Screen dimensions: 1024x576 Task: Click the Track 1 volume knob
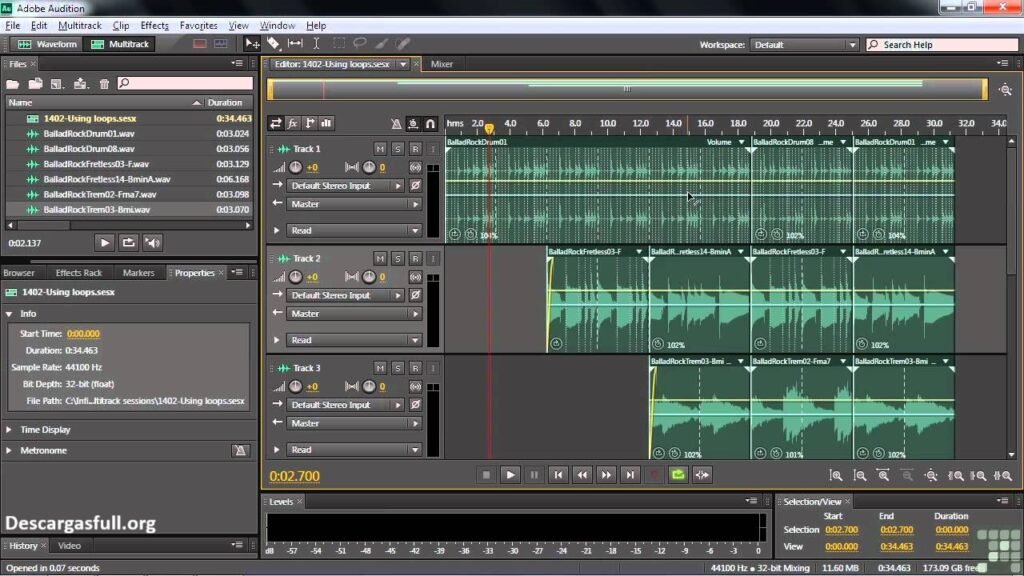296,167
